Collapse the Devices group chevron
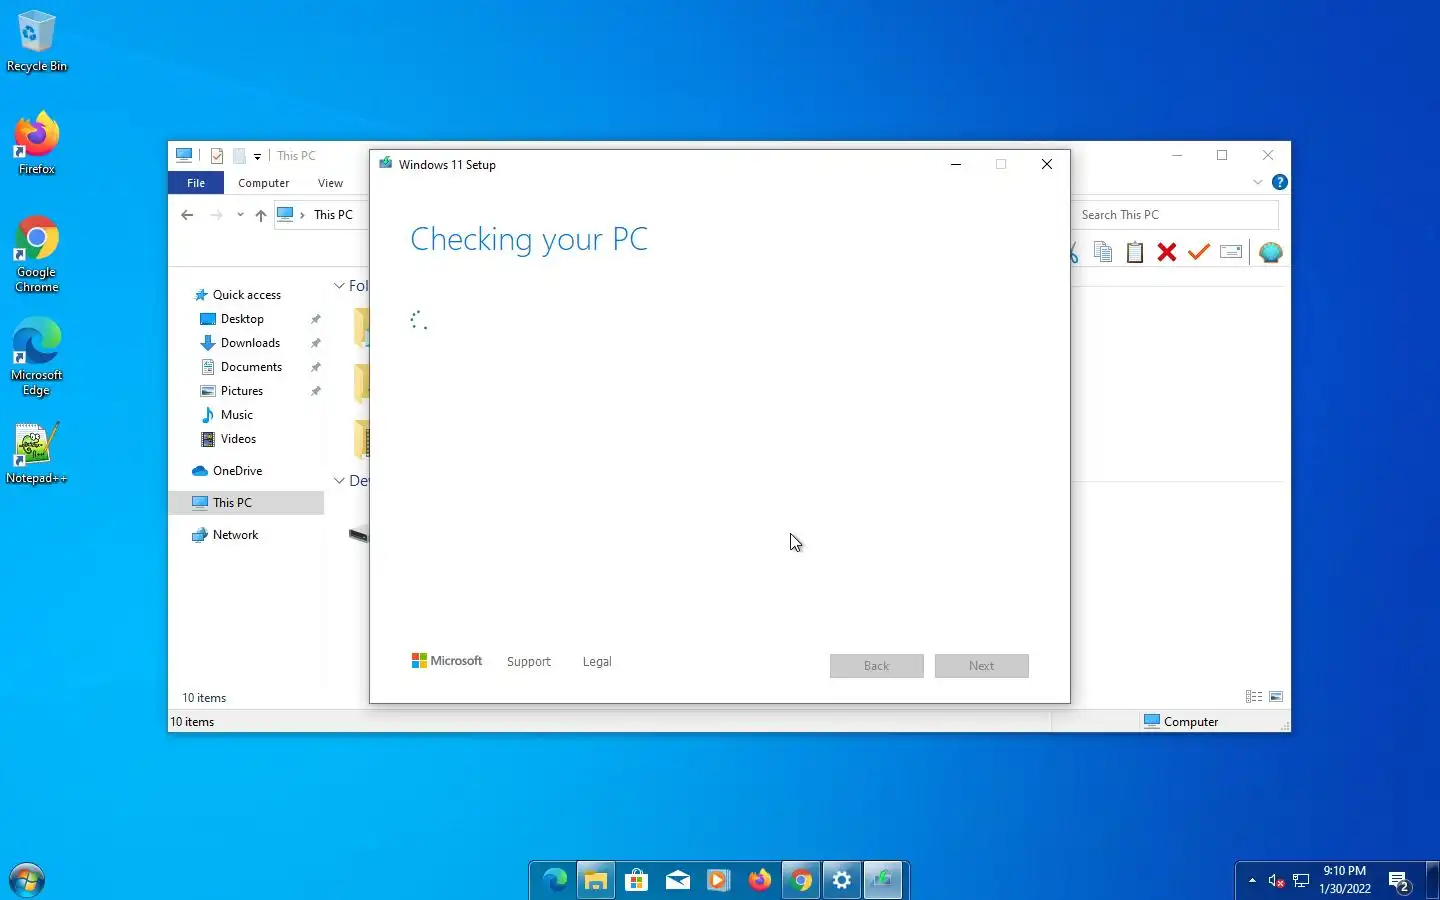This screenshot has height=900, width=1440. pyautogui.click(x=339, y=481)
